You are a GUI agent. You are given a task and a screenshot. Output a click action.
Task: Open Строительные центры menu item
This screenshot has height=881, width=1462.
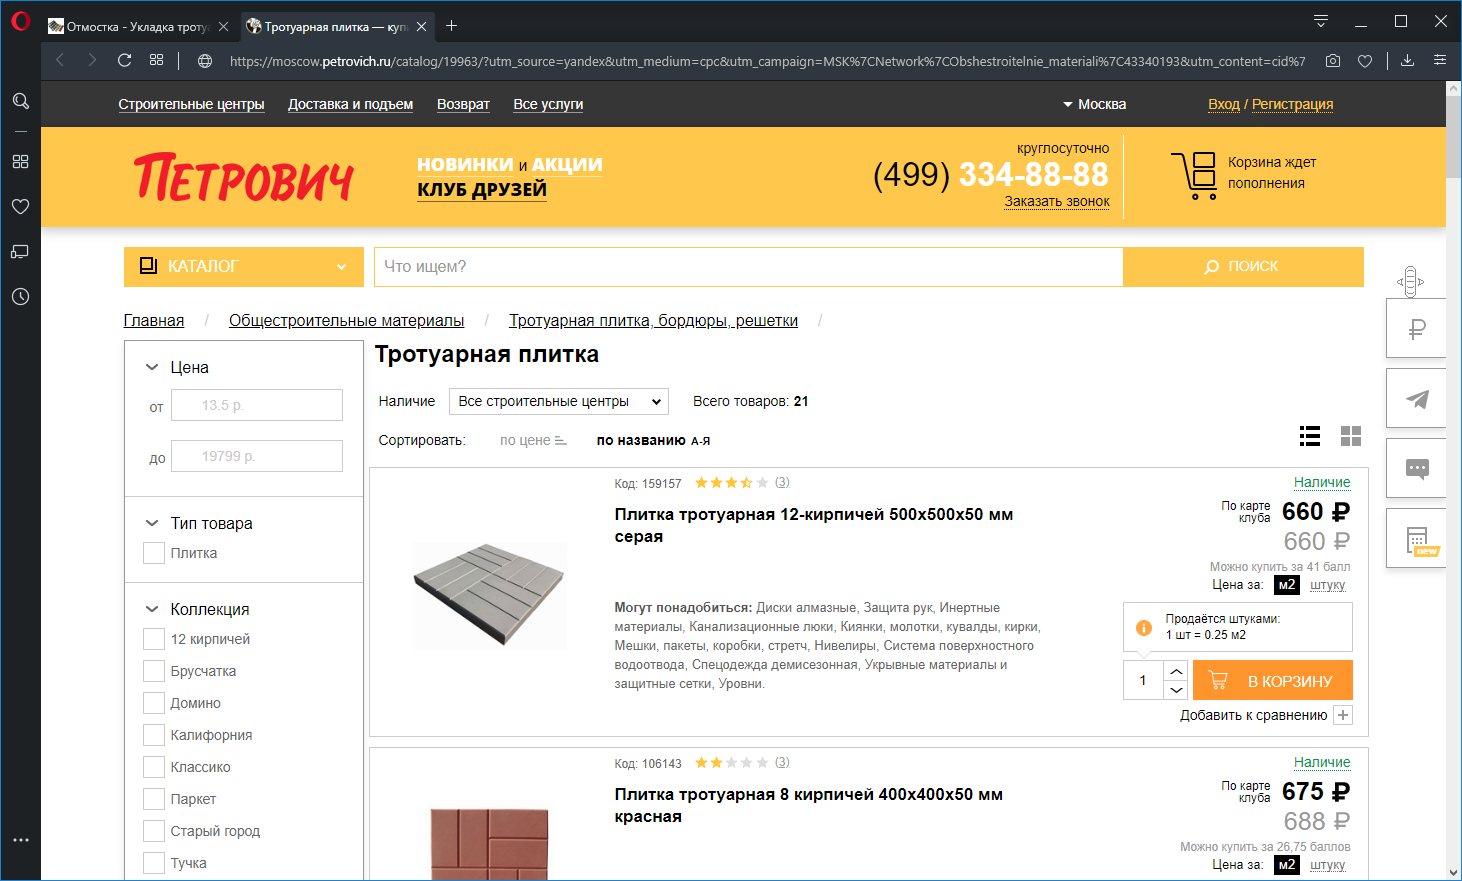pyautogui.click(x=191, y=104)
